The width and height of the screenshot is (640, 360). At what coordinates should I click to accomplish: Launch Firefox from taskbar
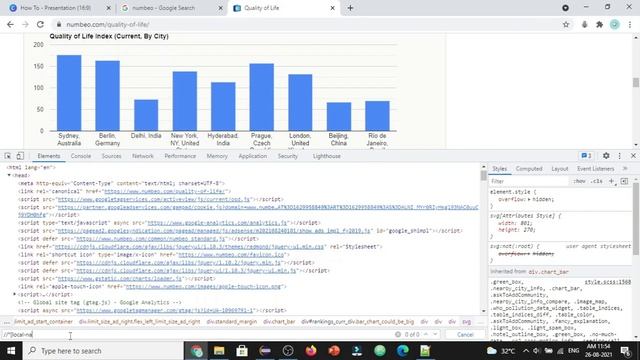pyautogui.click(x=311, y=351)
